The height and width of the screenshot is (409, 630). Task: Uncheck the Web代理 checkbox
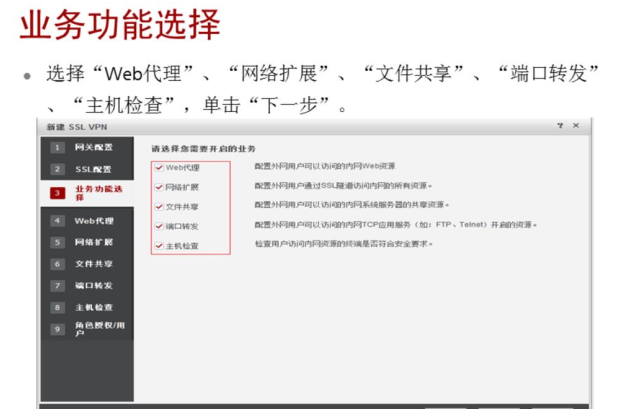(x=159, y=168)
